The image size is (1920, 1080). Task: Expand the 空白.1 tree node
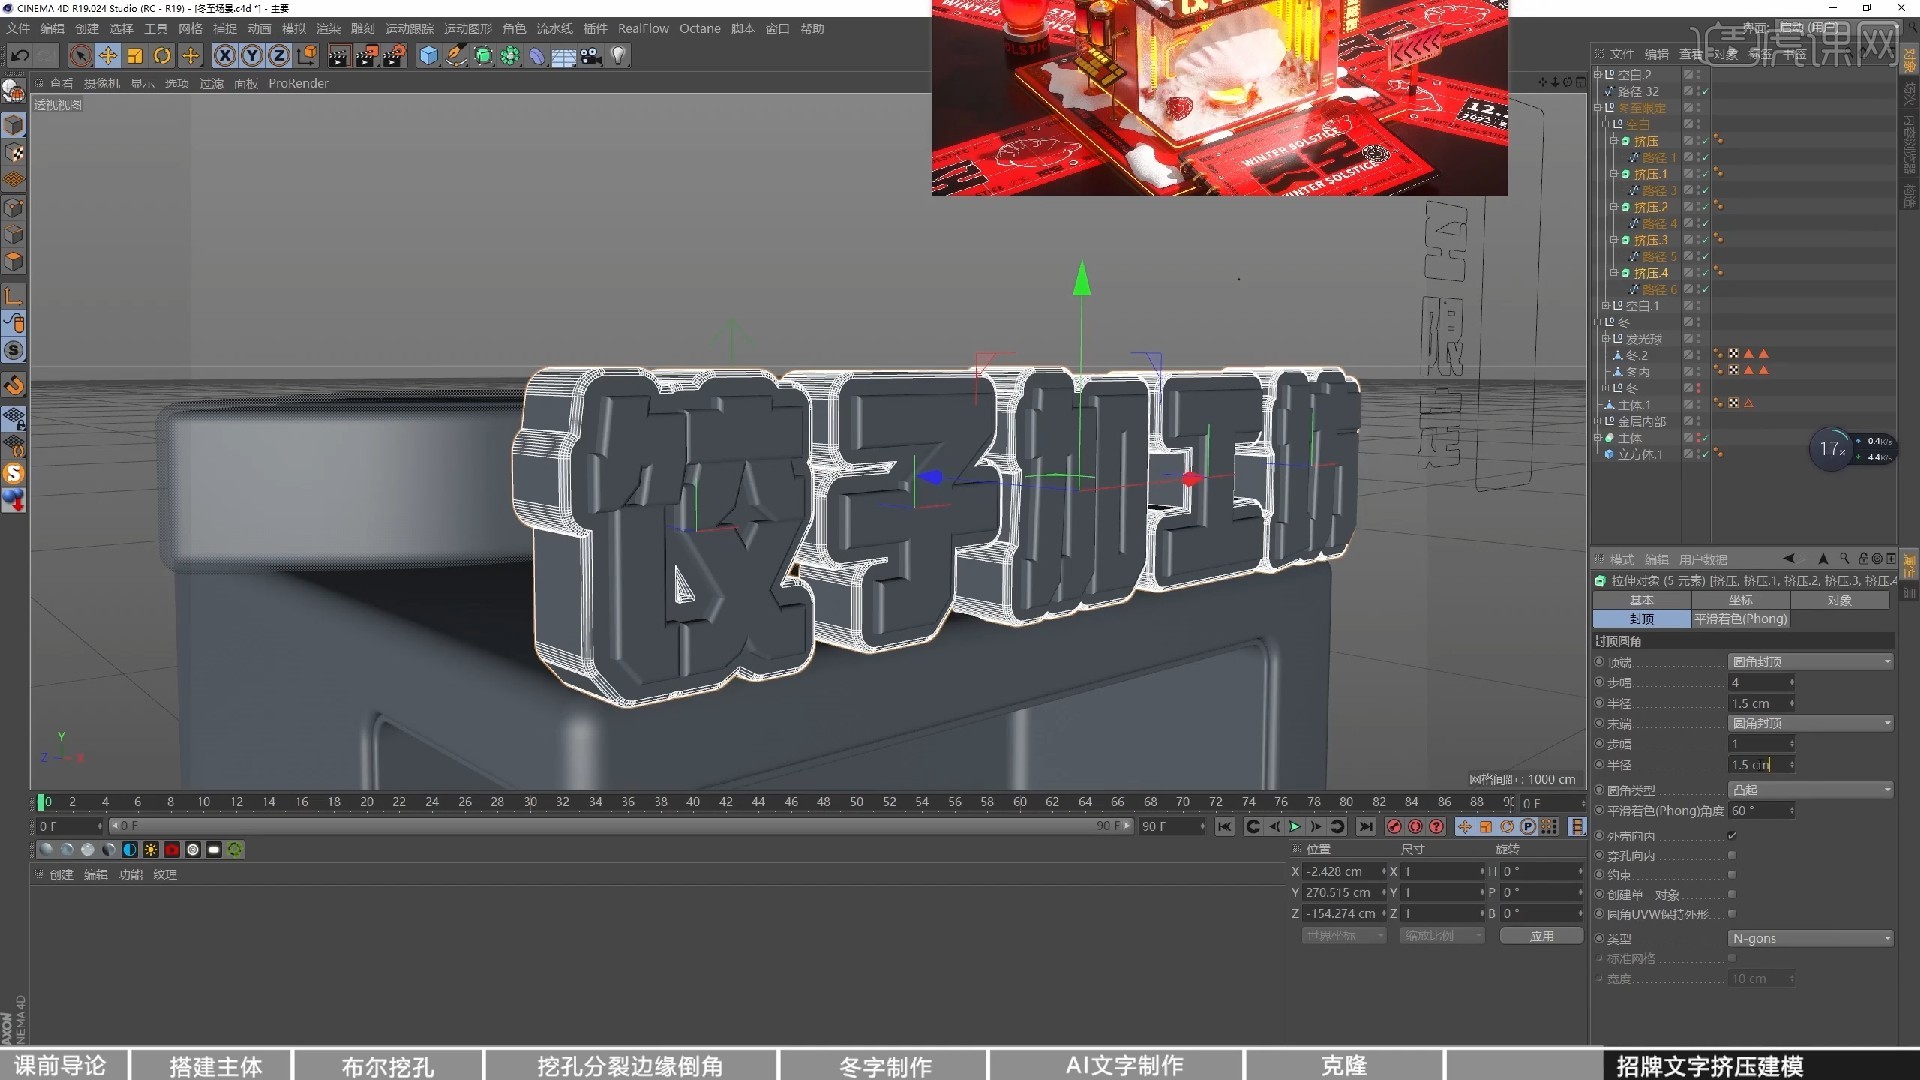(1606, 306)
